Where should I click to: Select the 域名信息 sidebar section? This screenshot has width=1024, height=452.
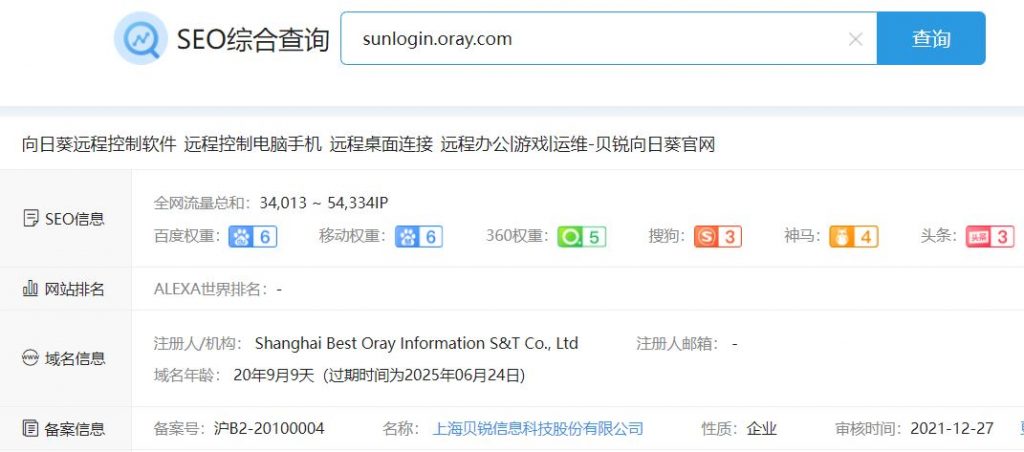click(x=65, y=358)
